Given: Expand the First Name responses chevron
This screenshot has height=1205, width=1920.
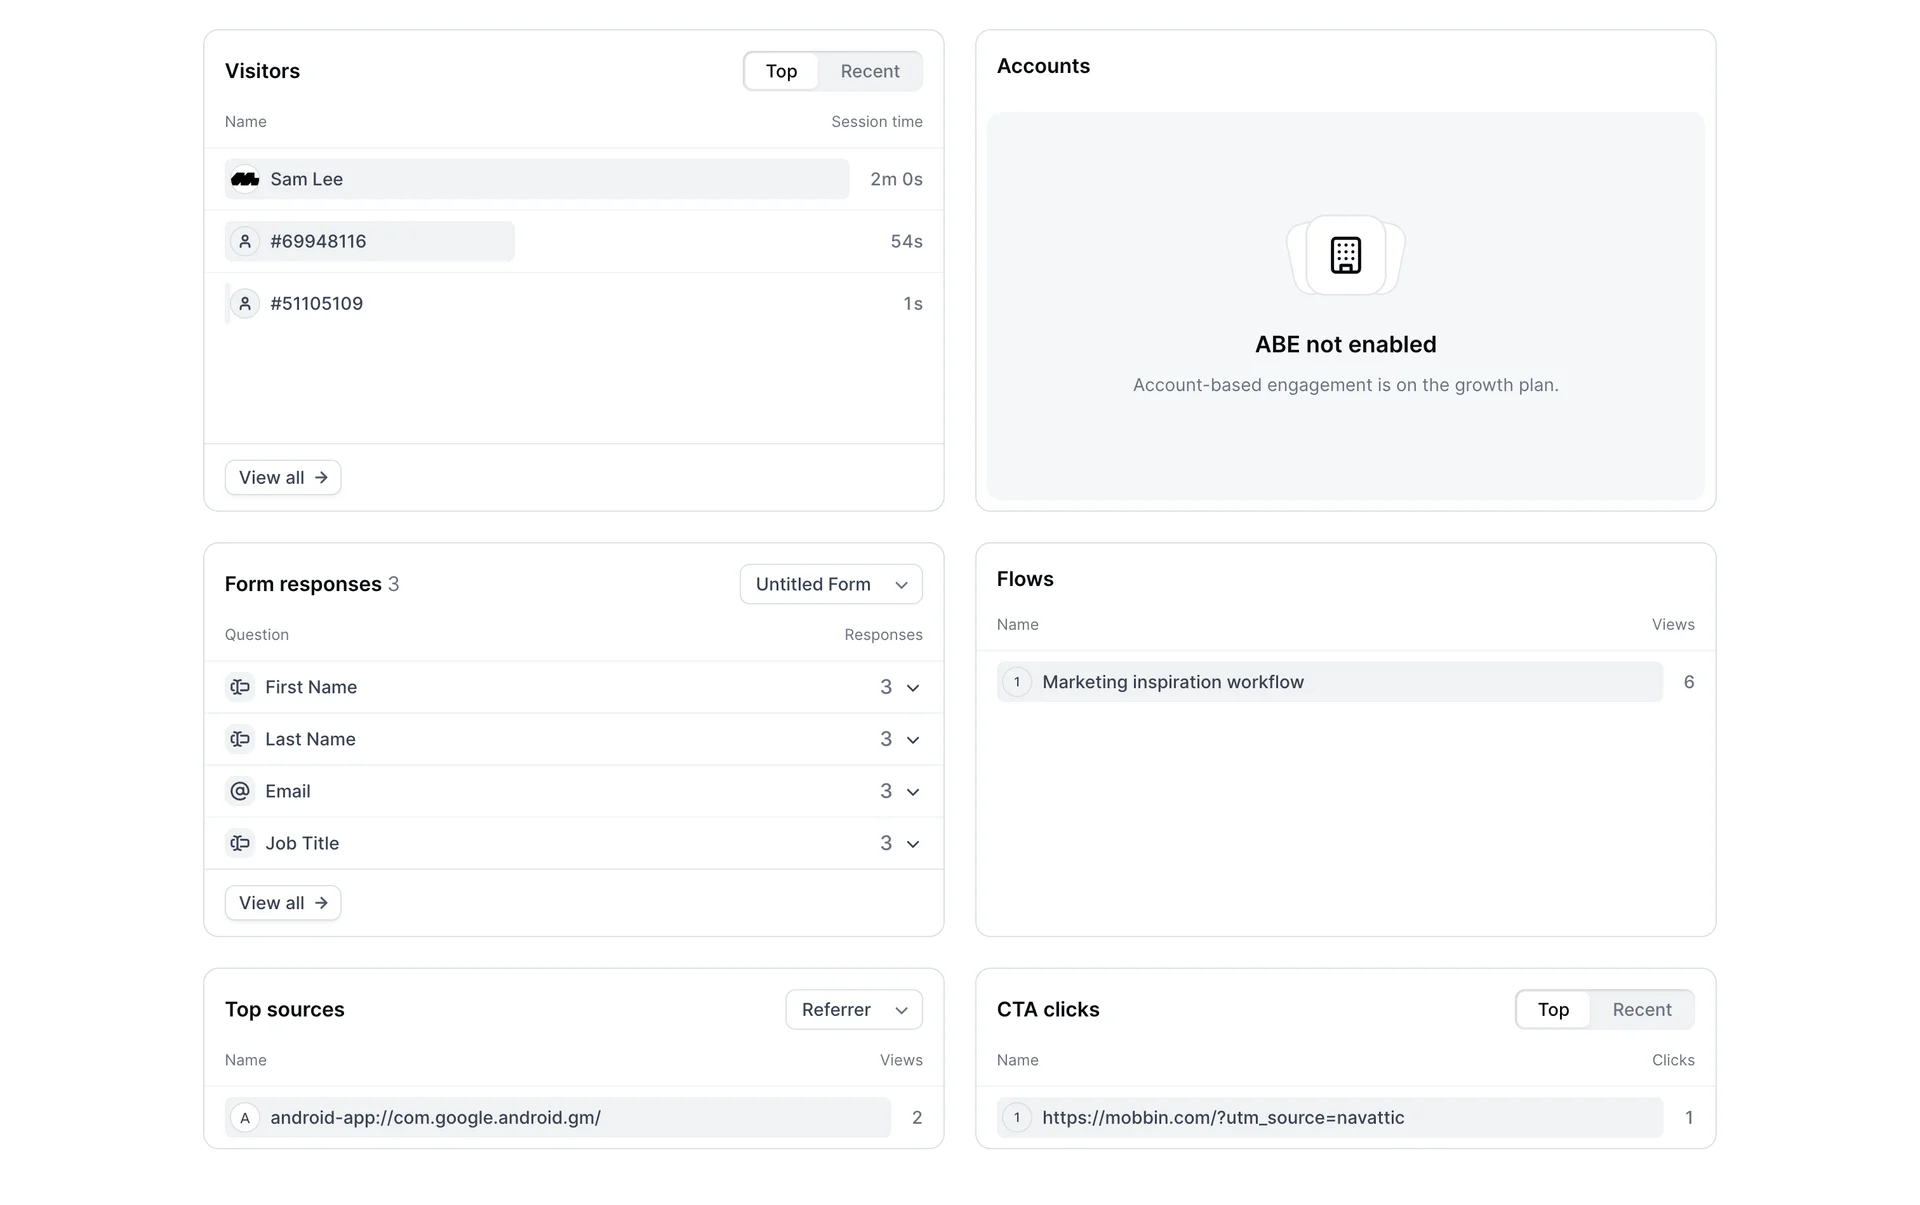Looking at the screenshot, I should [x=912, y=688].
